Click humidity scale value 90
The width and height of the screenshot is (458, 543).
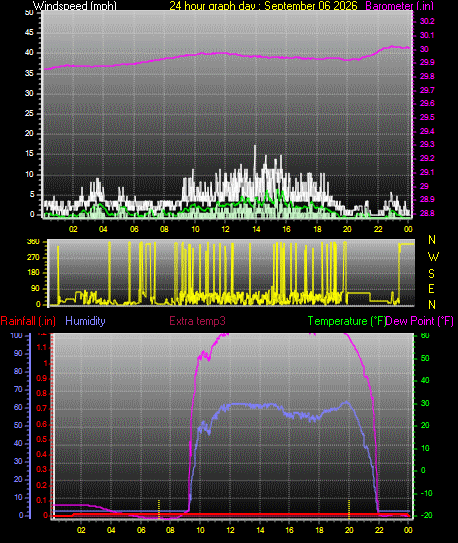click(x=18, y=354)
